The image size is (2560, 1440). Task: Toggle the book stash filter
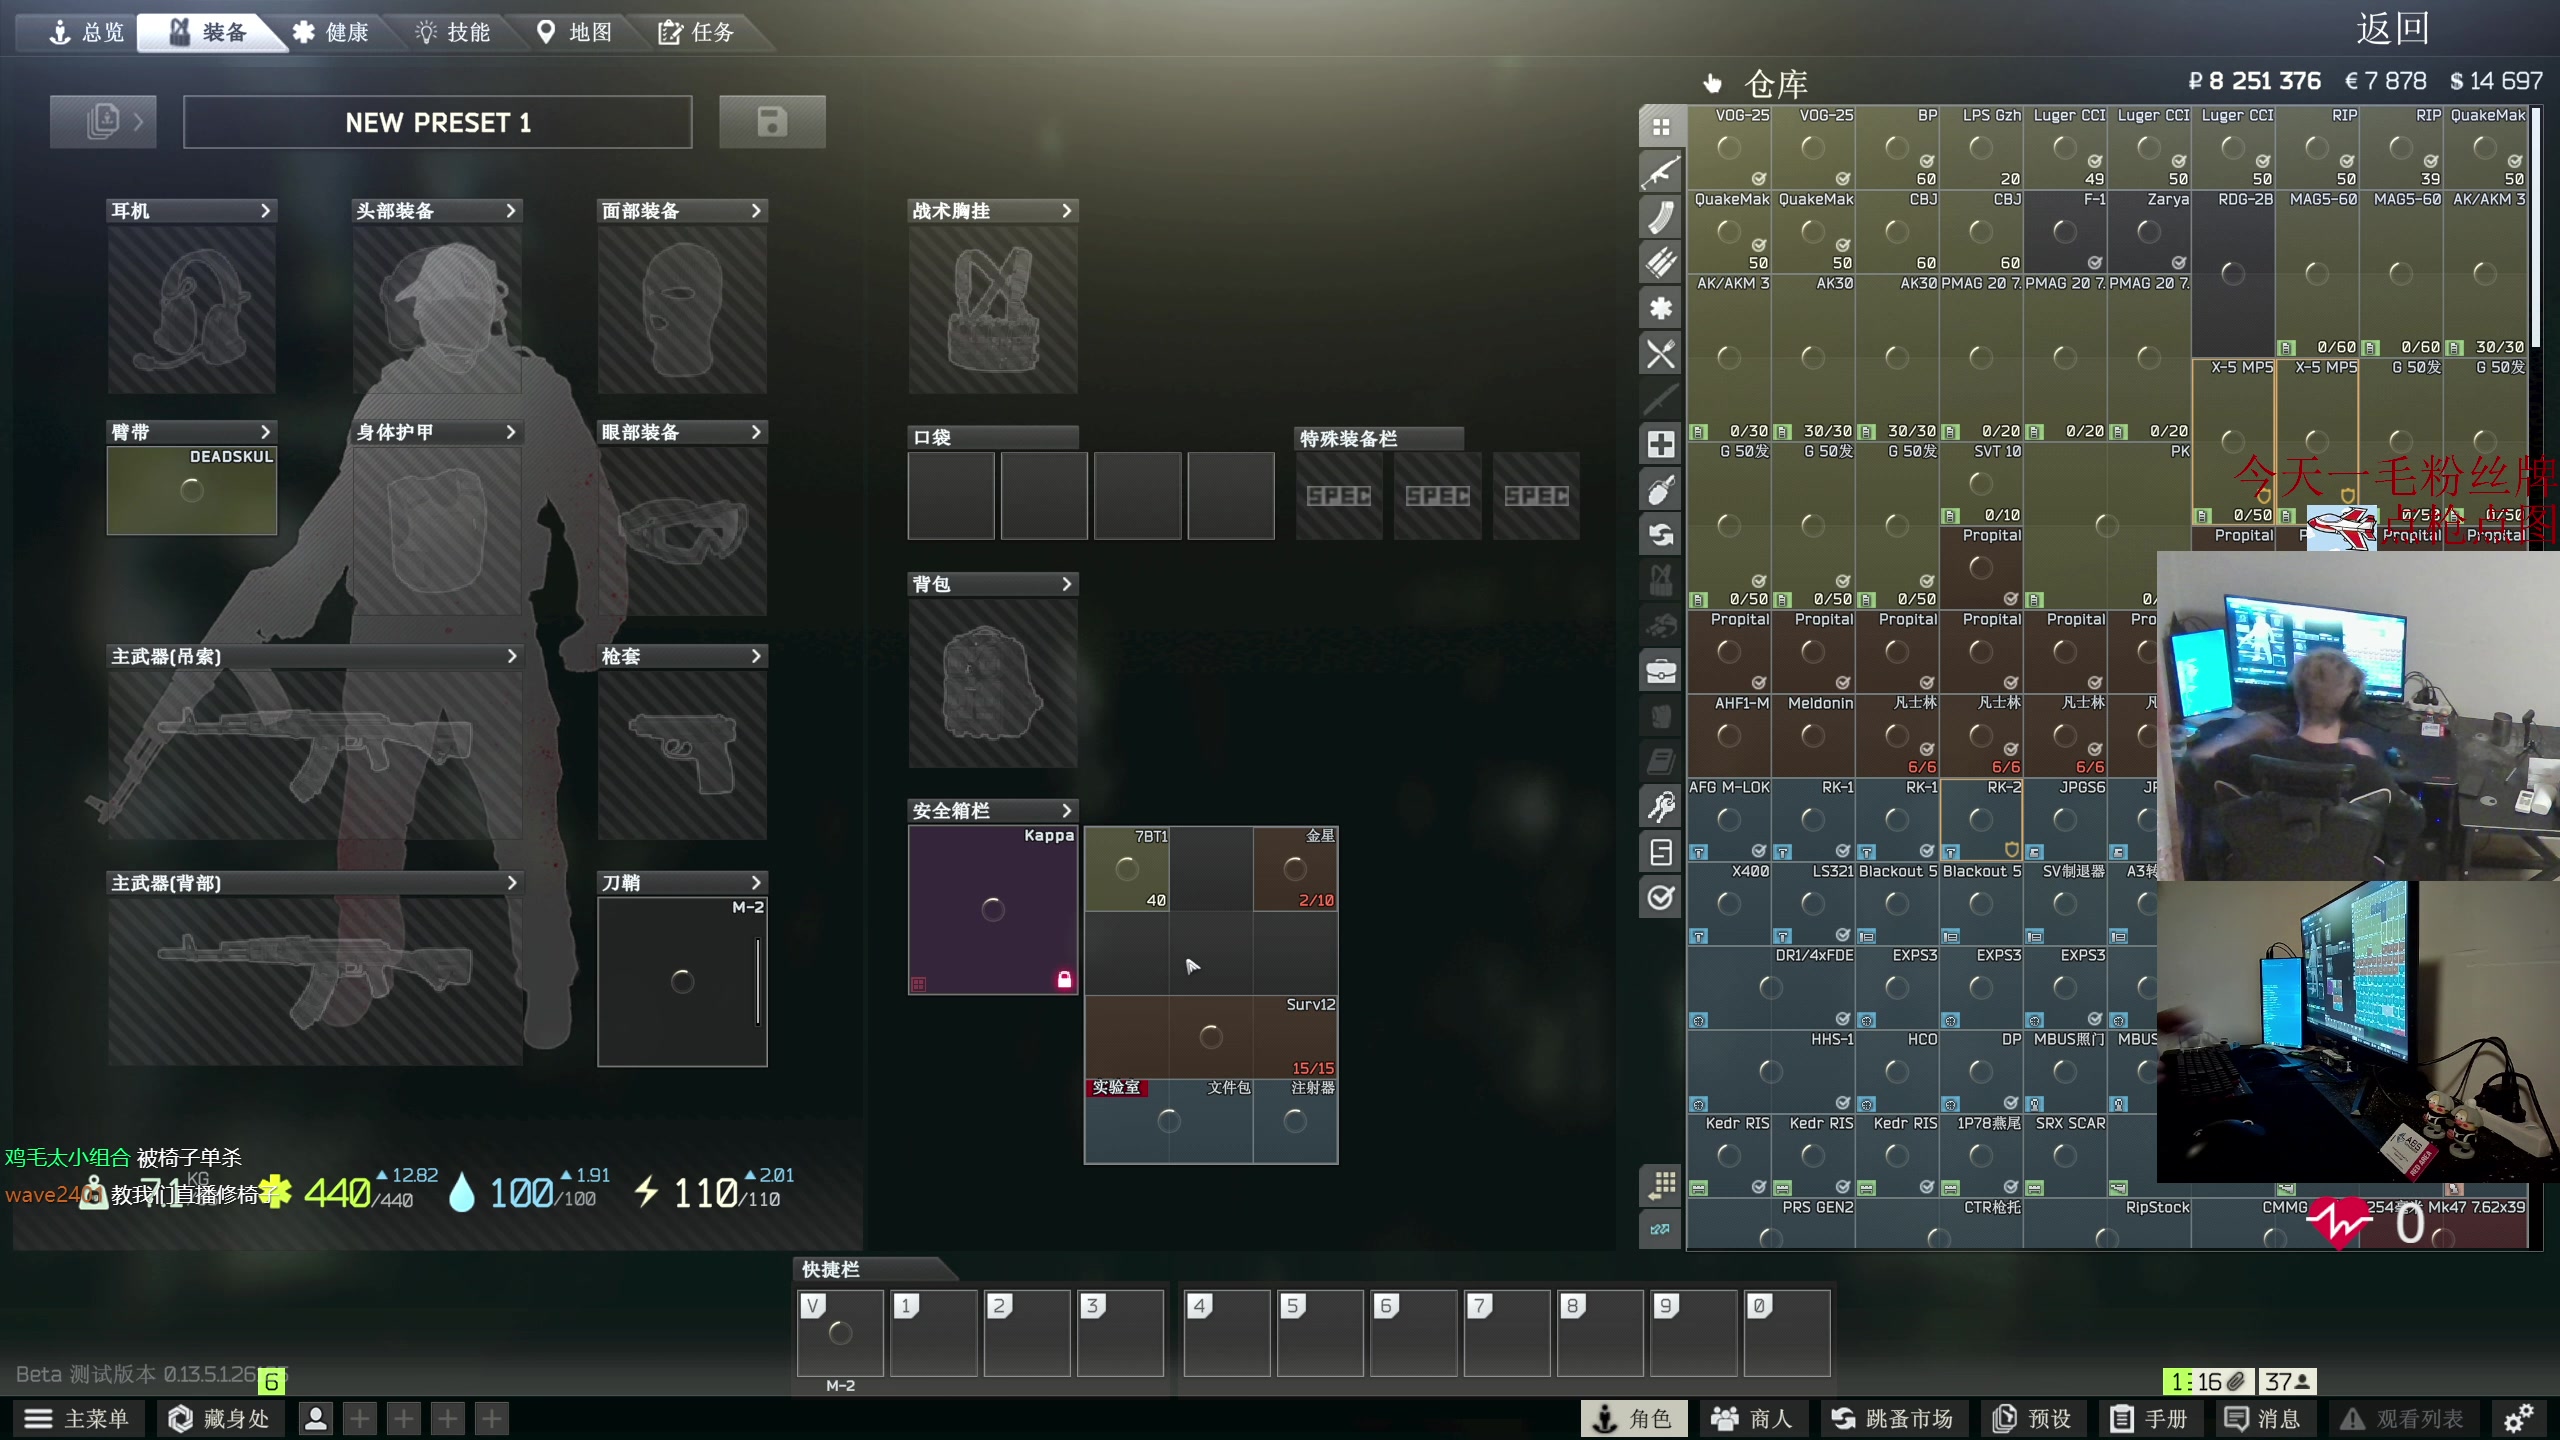tap(1661, 762)
